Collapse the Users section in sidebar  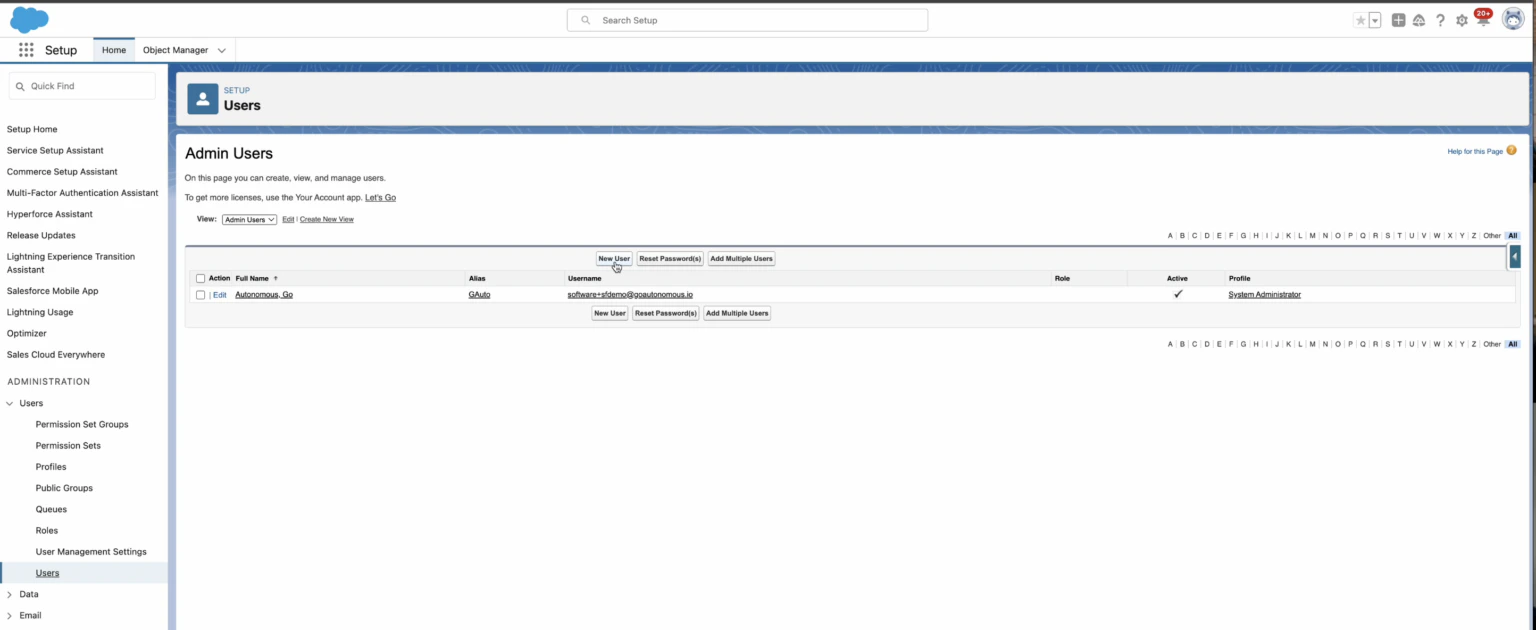pyautogui.click(x=10, y=403)
